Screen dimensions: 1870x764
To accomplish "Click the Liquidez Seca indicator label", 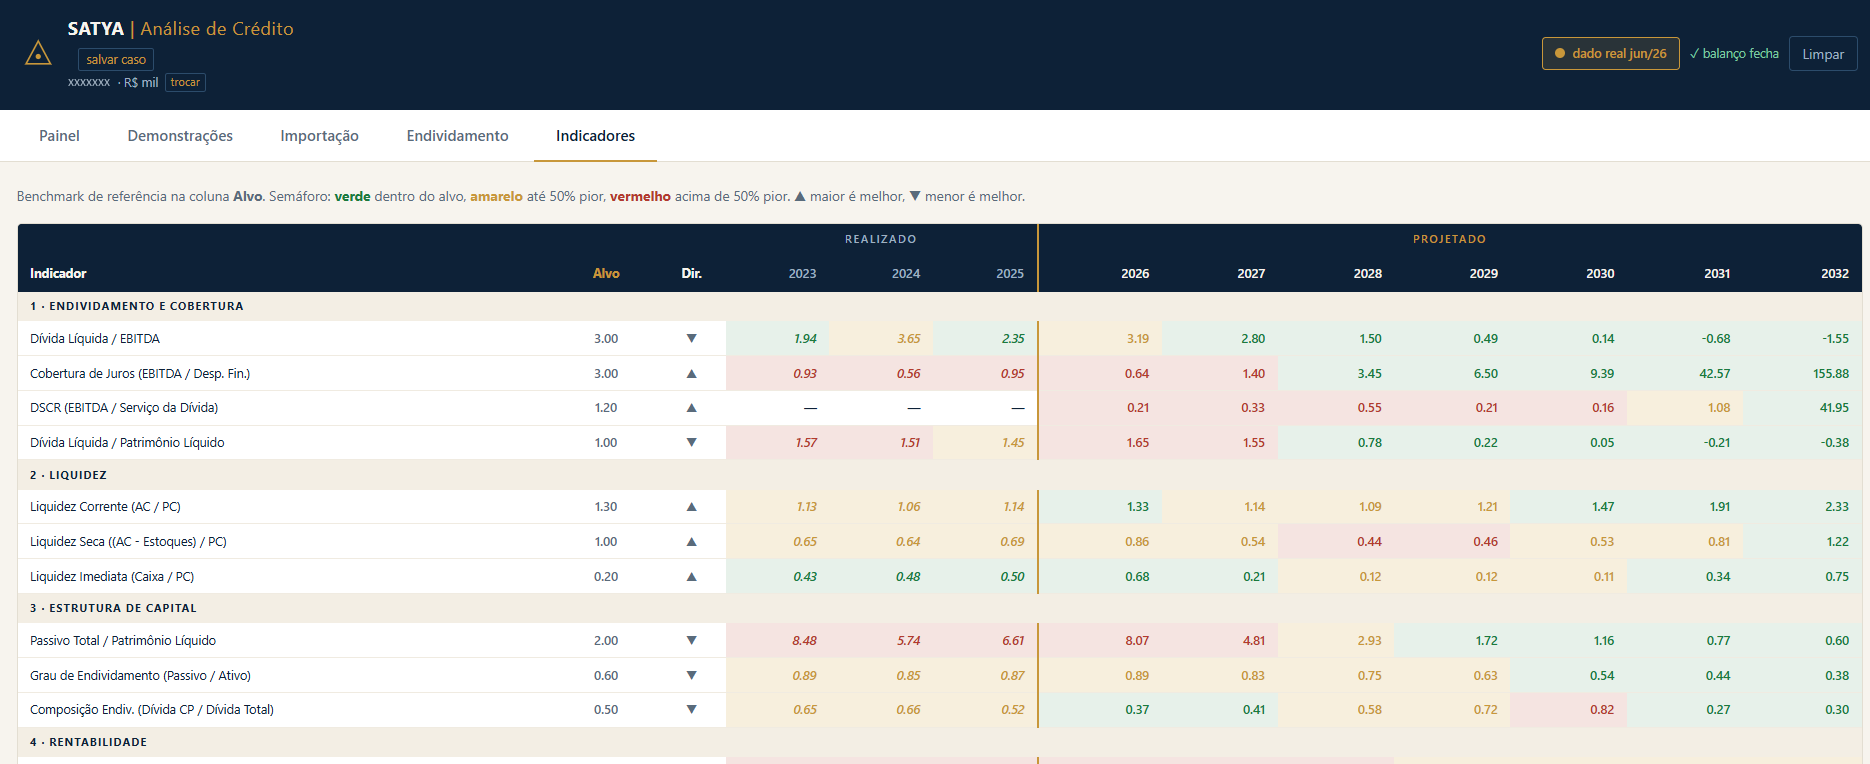I will pyautogui.click(x=128, y=542).
